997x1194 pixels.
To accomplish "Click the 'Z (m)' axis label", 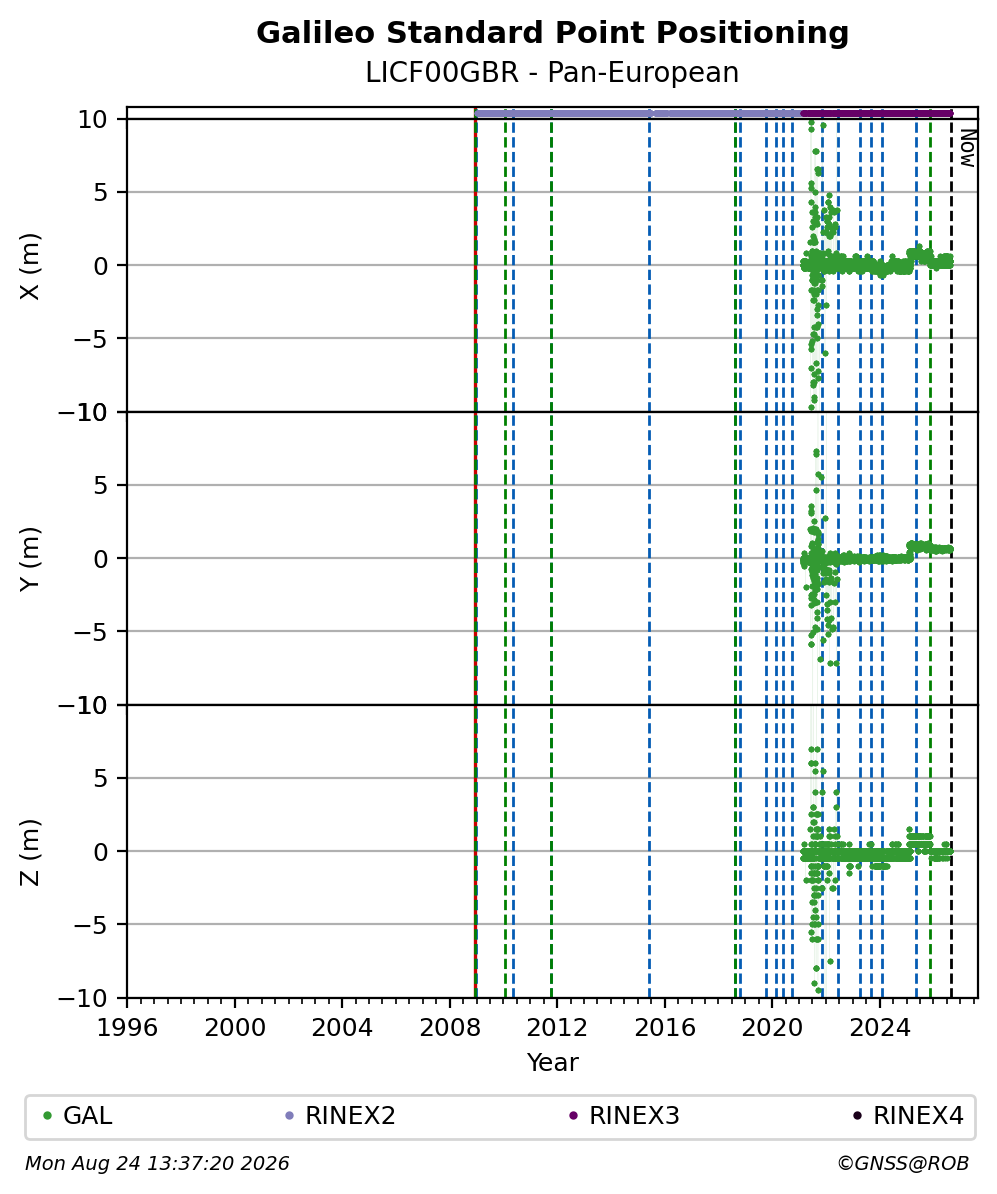I will point(29,852).
